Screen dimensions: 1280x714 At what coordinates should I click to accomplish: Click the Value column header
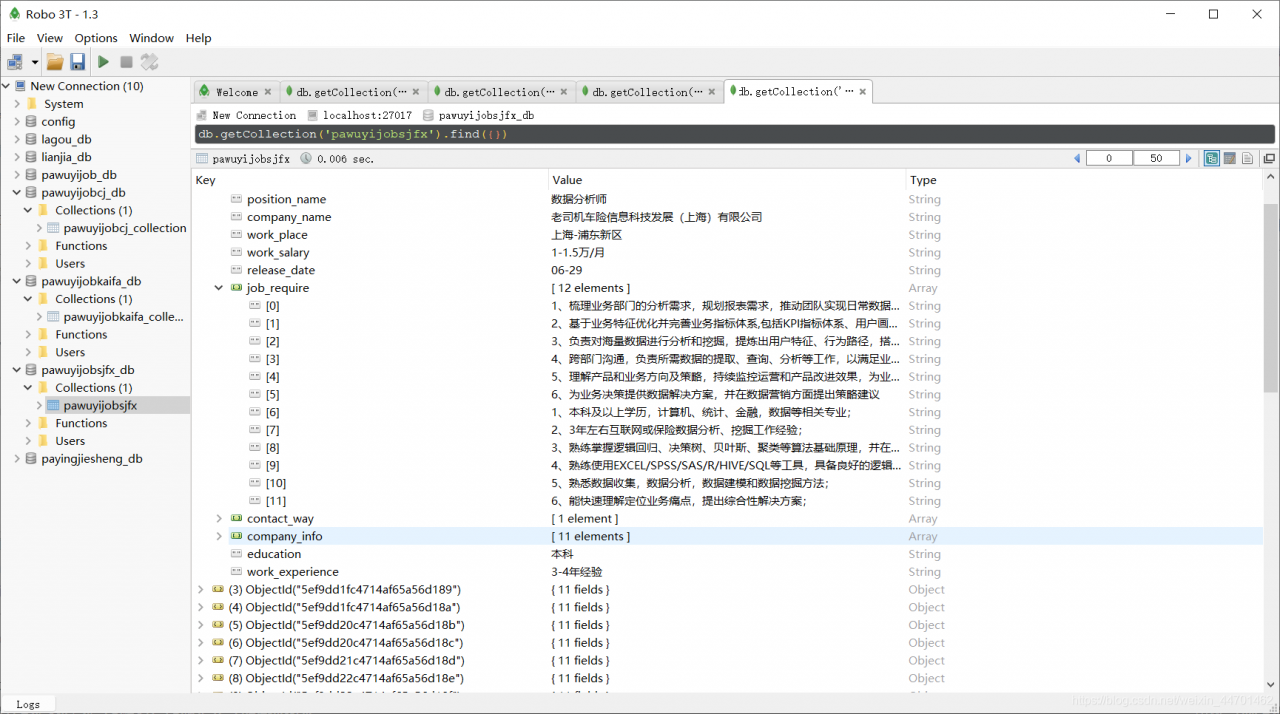[567, 180]
